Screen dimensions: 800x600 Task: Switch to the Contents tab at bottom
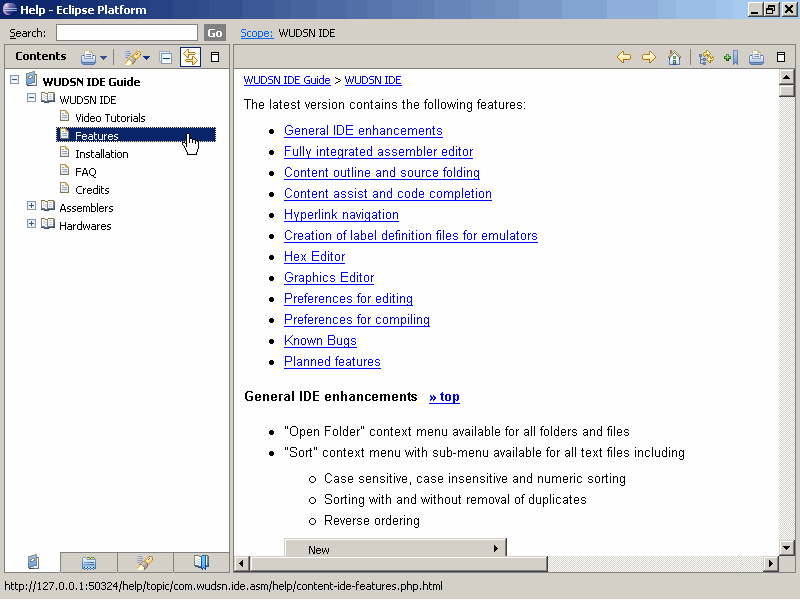[33, 562]
